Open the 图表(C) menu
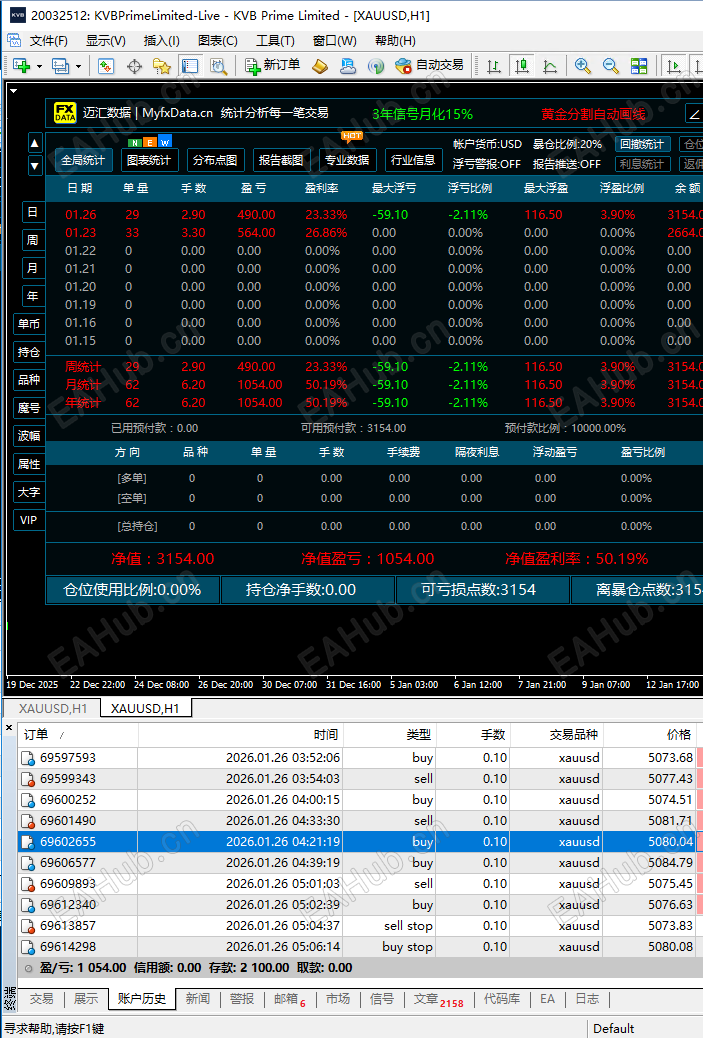The width and height of the screenshot is (703, 1038). [218, 40]
